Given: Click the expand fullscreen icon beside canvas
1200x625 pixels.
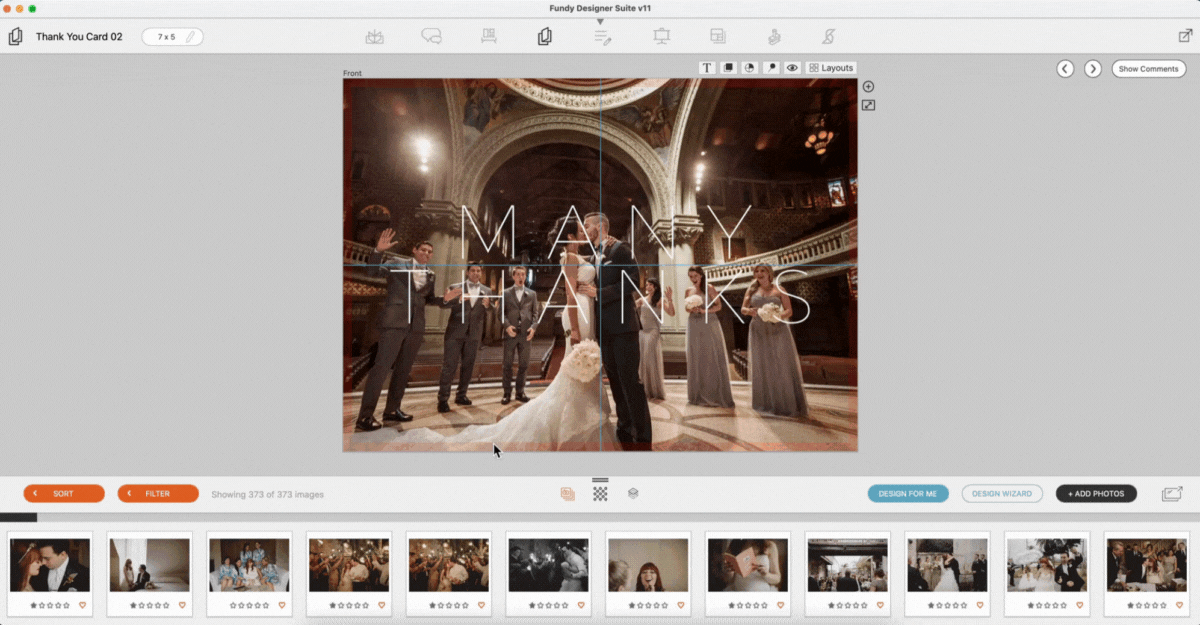Looking at the screenshot, I should pyautogui.click(x=868, y=105).
